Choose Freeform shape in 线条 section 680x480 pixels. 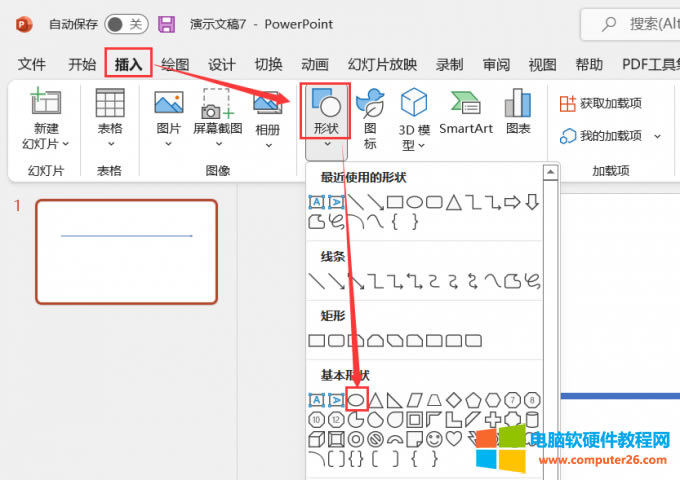[512, 281]
